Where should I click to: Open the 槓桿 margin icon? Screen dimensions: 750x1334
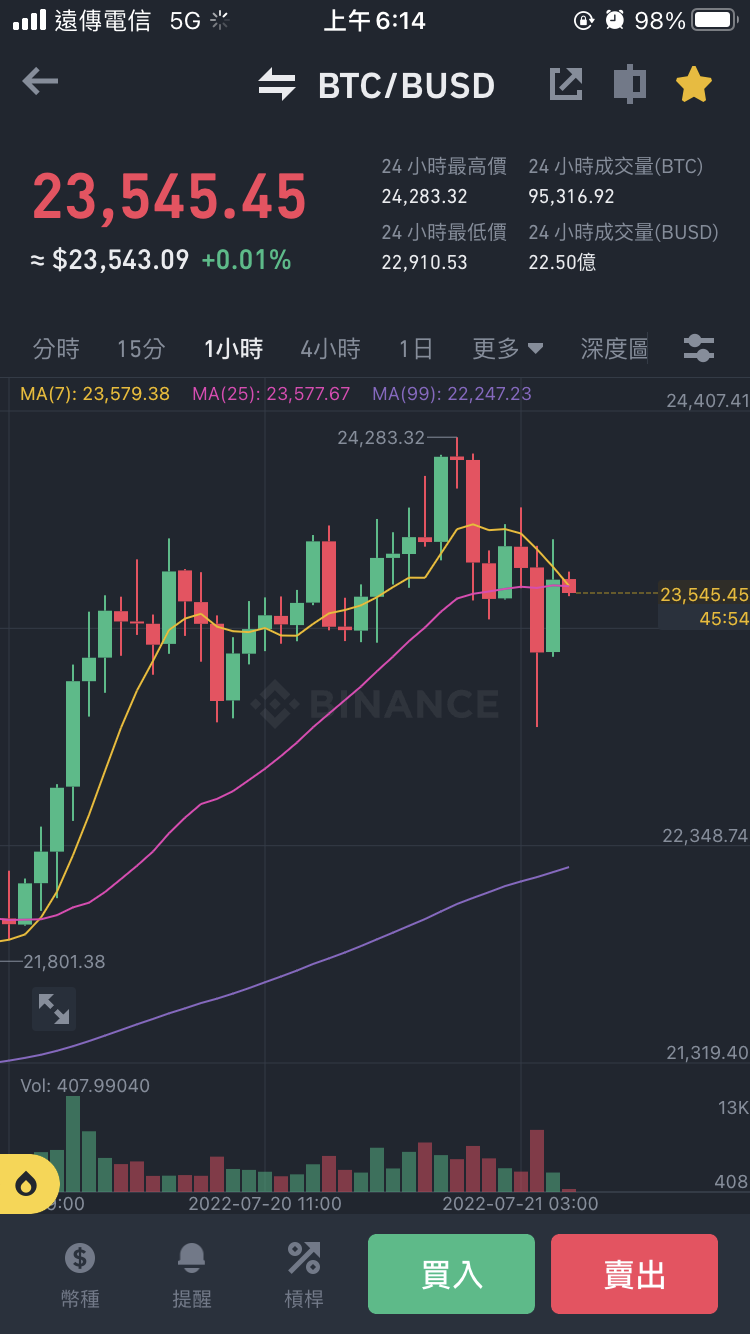304,1274
